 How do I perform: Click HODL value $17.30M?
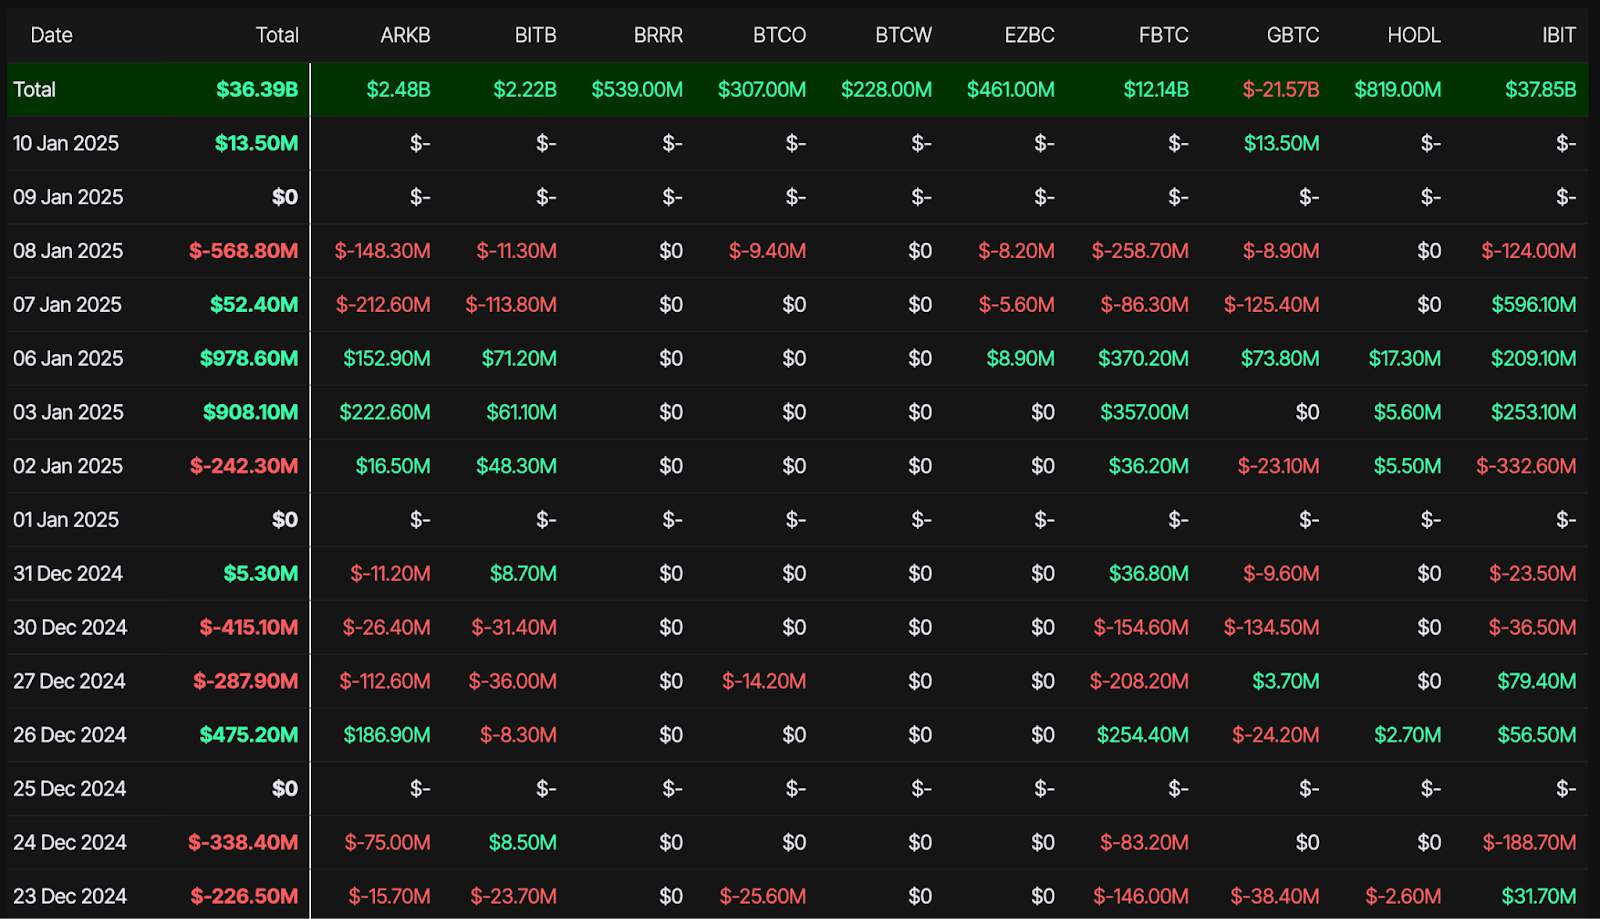[1404, 358]
